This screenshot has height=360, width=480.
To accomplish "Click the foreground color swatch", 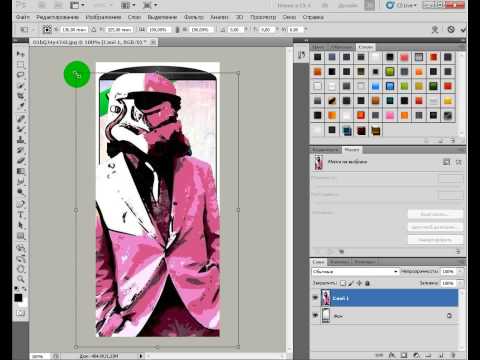I will click(x=18, y=297).
